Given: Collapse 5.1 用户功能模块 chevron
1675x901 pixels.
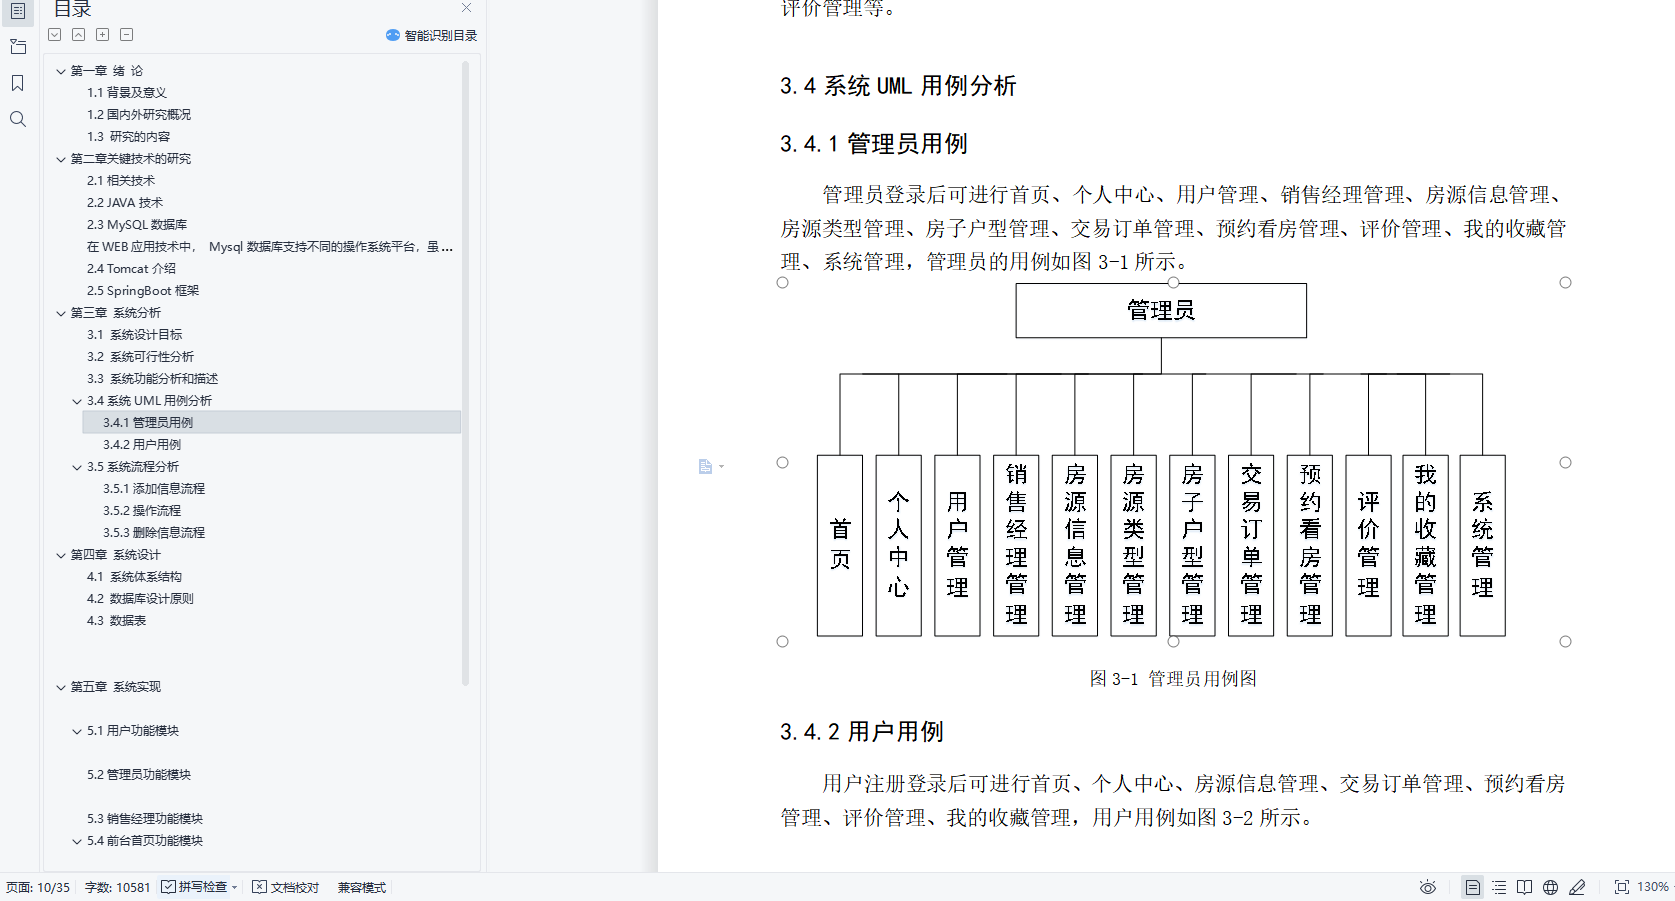Looking at the screenshot, I should 77,731.
